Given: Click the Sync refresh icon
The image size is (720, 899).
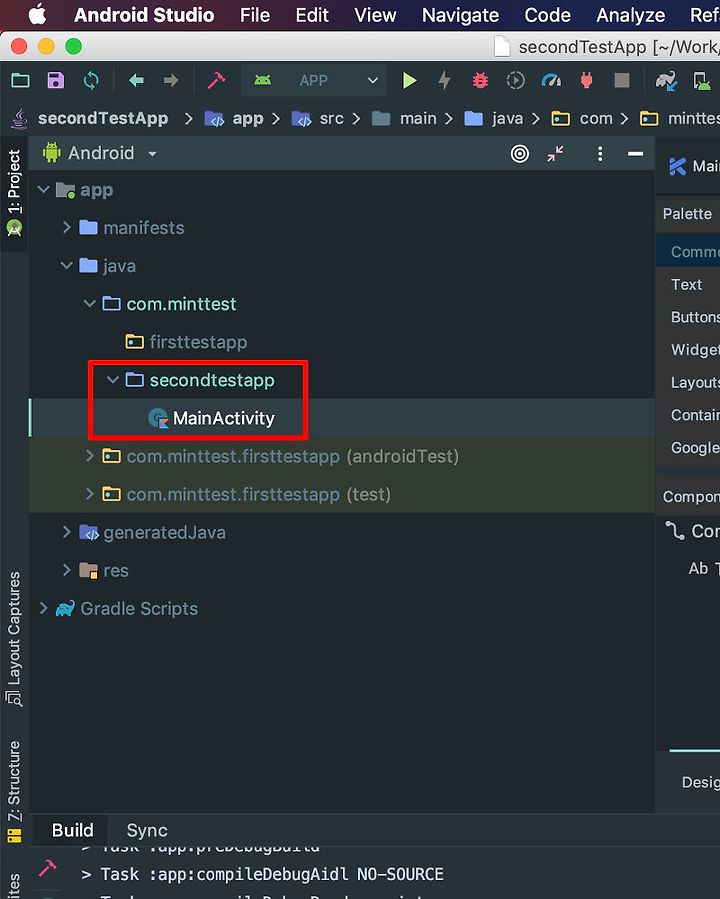Looking at the screenshot, I should pyautogui.click(x=91, y=80).
